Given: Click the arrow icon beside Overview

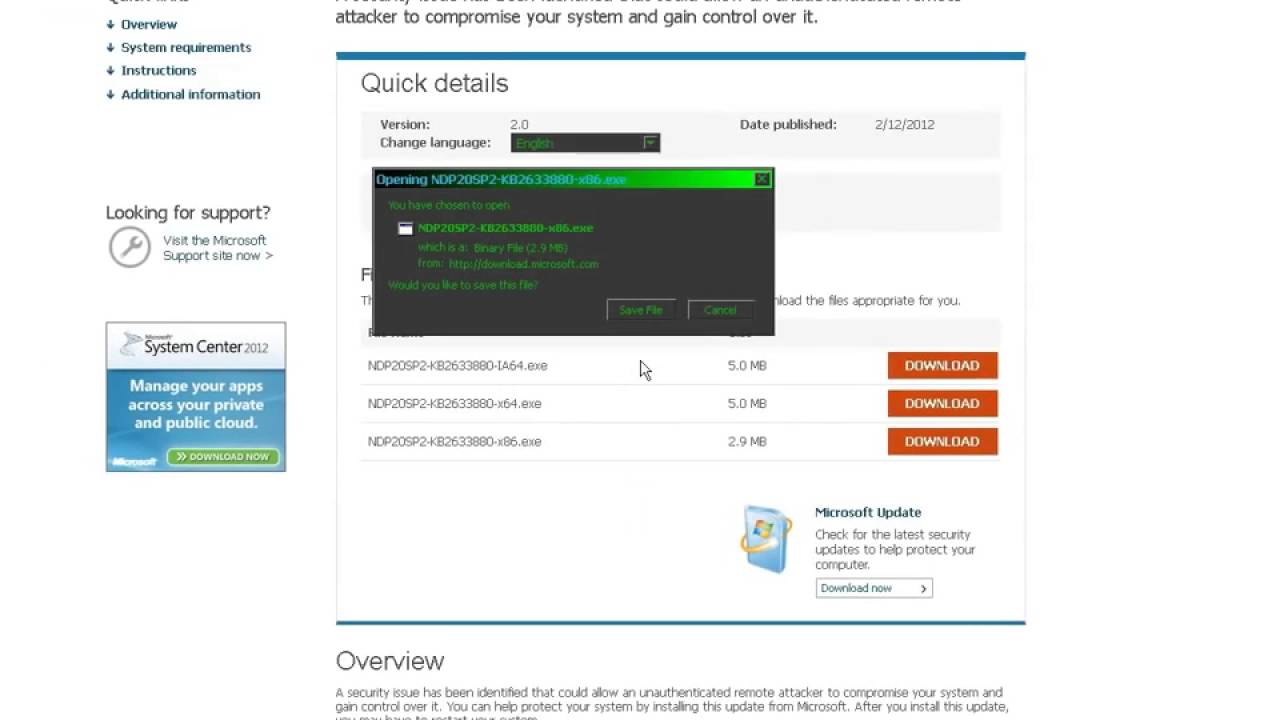Looking at the screenshot, I should pyautogui.click(x=110, y=24).
